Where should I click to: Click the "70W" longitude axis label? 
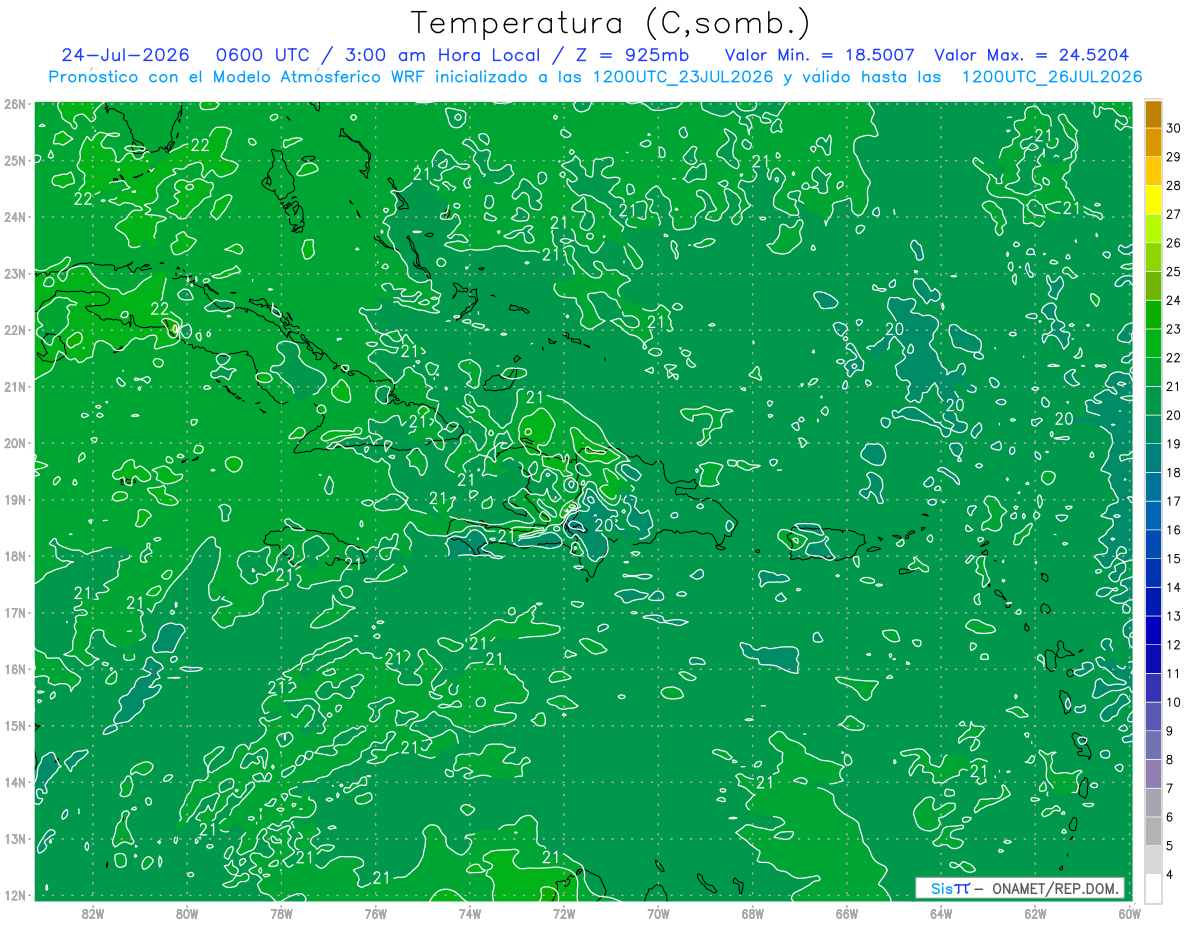658,913
